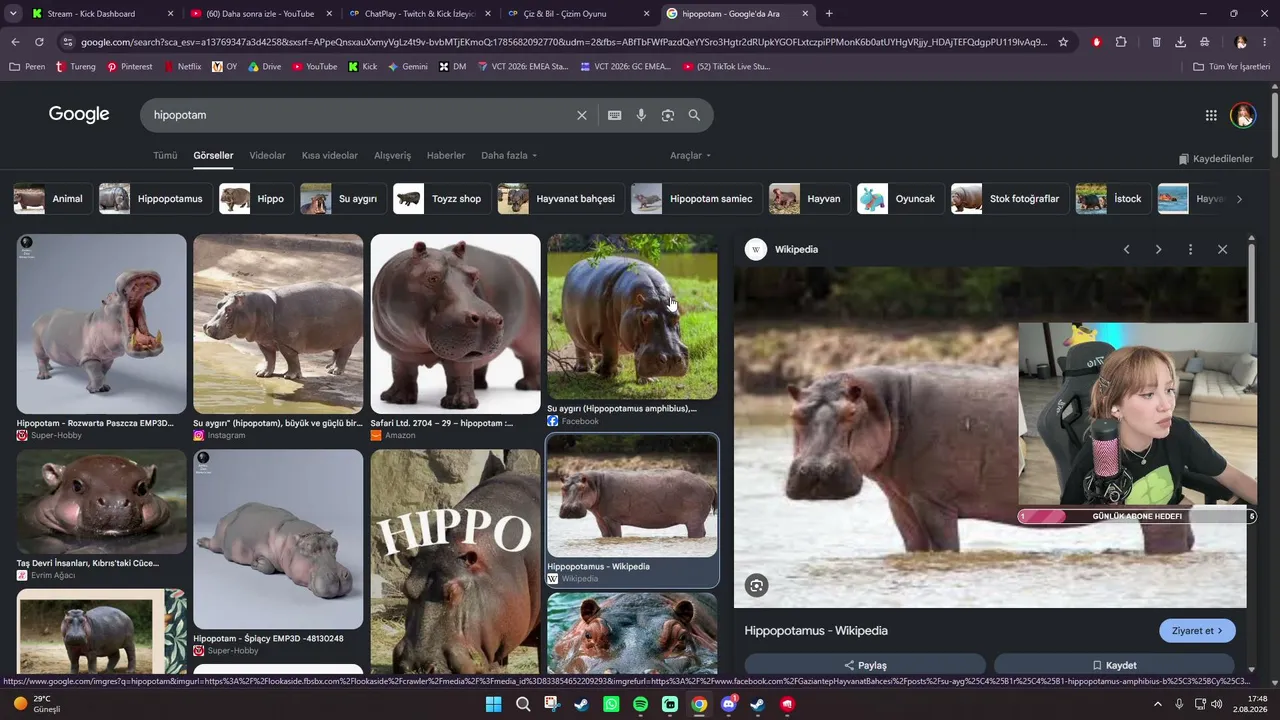
Task: Select the Haberler search tab
Action: [446, 156]
